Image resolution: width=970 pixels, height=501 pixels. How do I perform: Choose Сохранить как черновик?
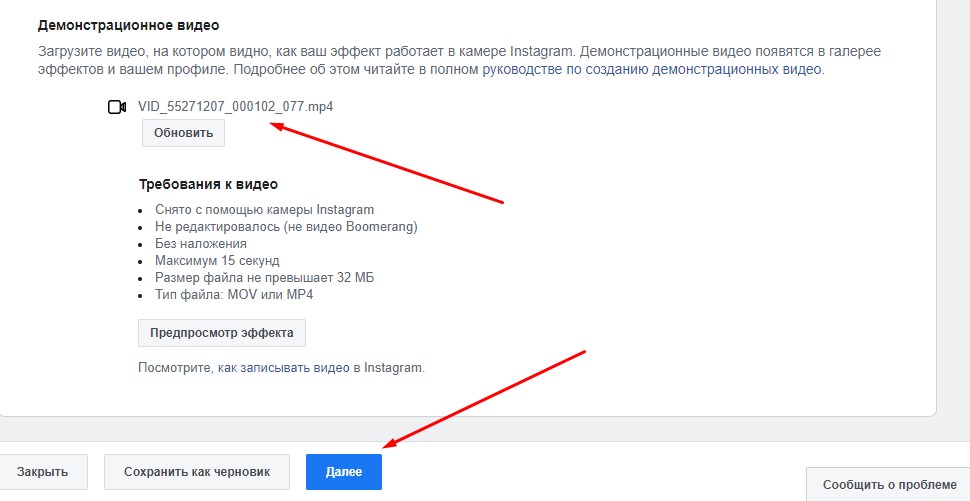pos(197,472)
